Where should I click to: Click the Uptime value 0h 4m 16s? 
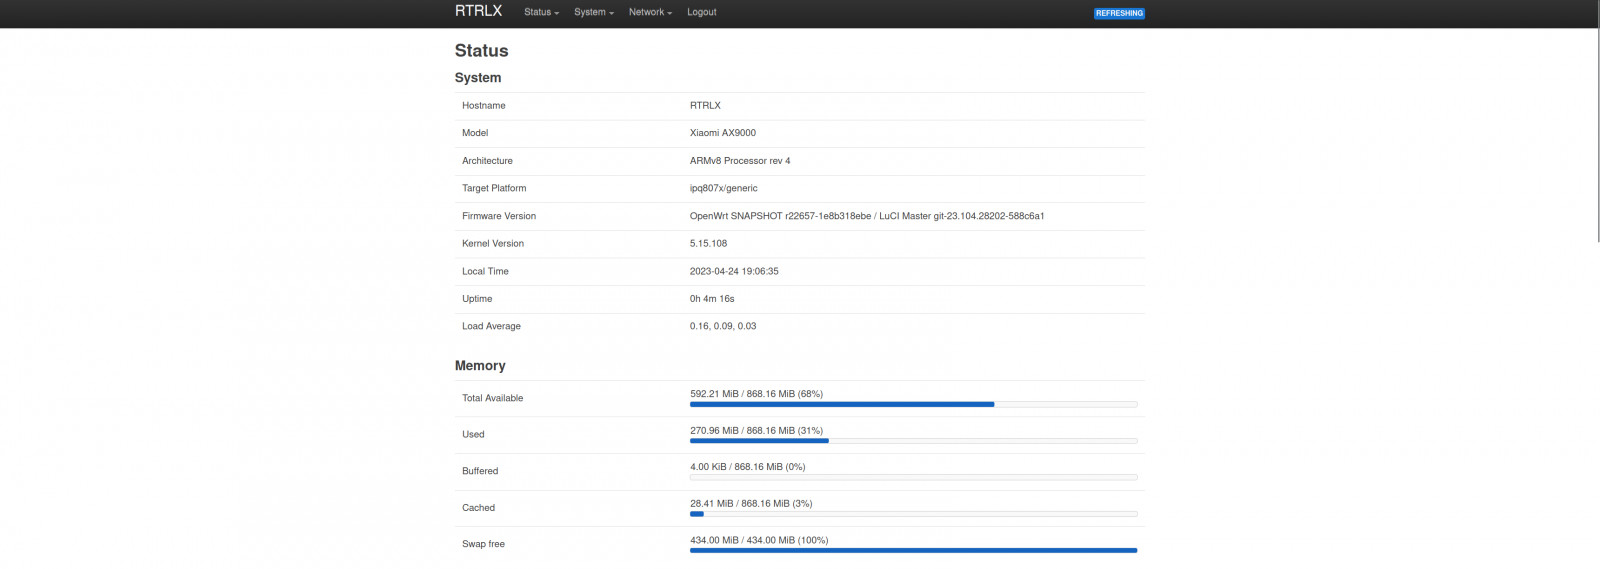pyautogui.click(x=711, y=299)
